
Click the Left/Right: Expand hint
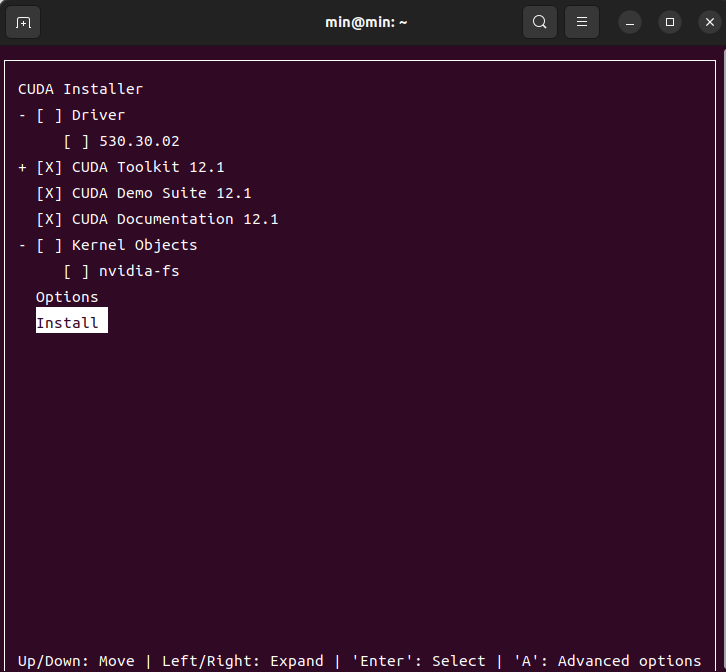coord(243,661)
